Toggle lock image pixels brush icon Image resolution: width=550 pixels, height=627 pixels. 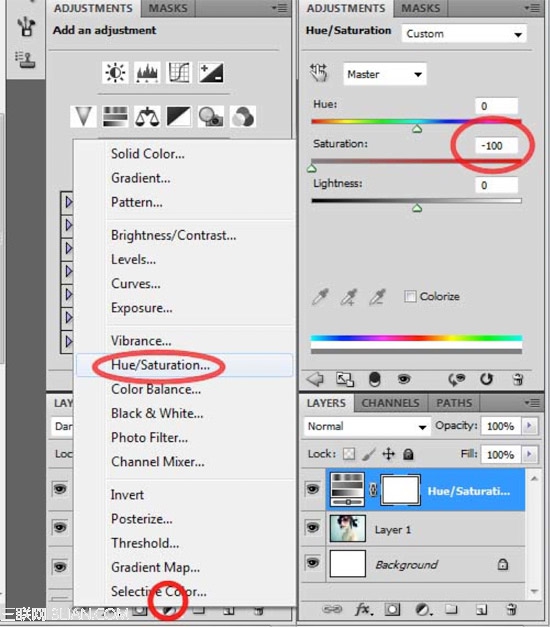point(369,454)
